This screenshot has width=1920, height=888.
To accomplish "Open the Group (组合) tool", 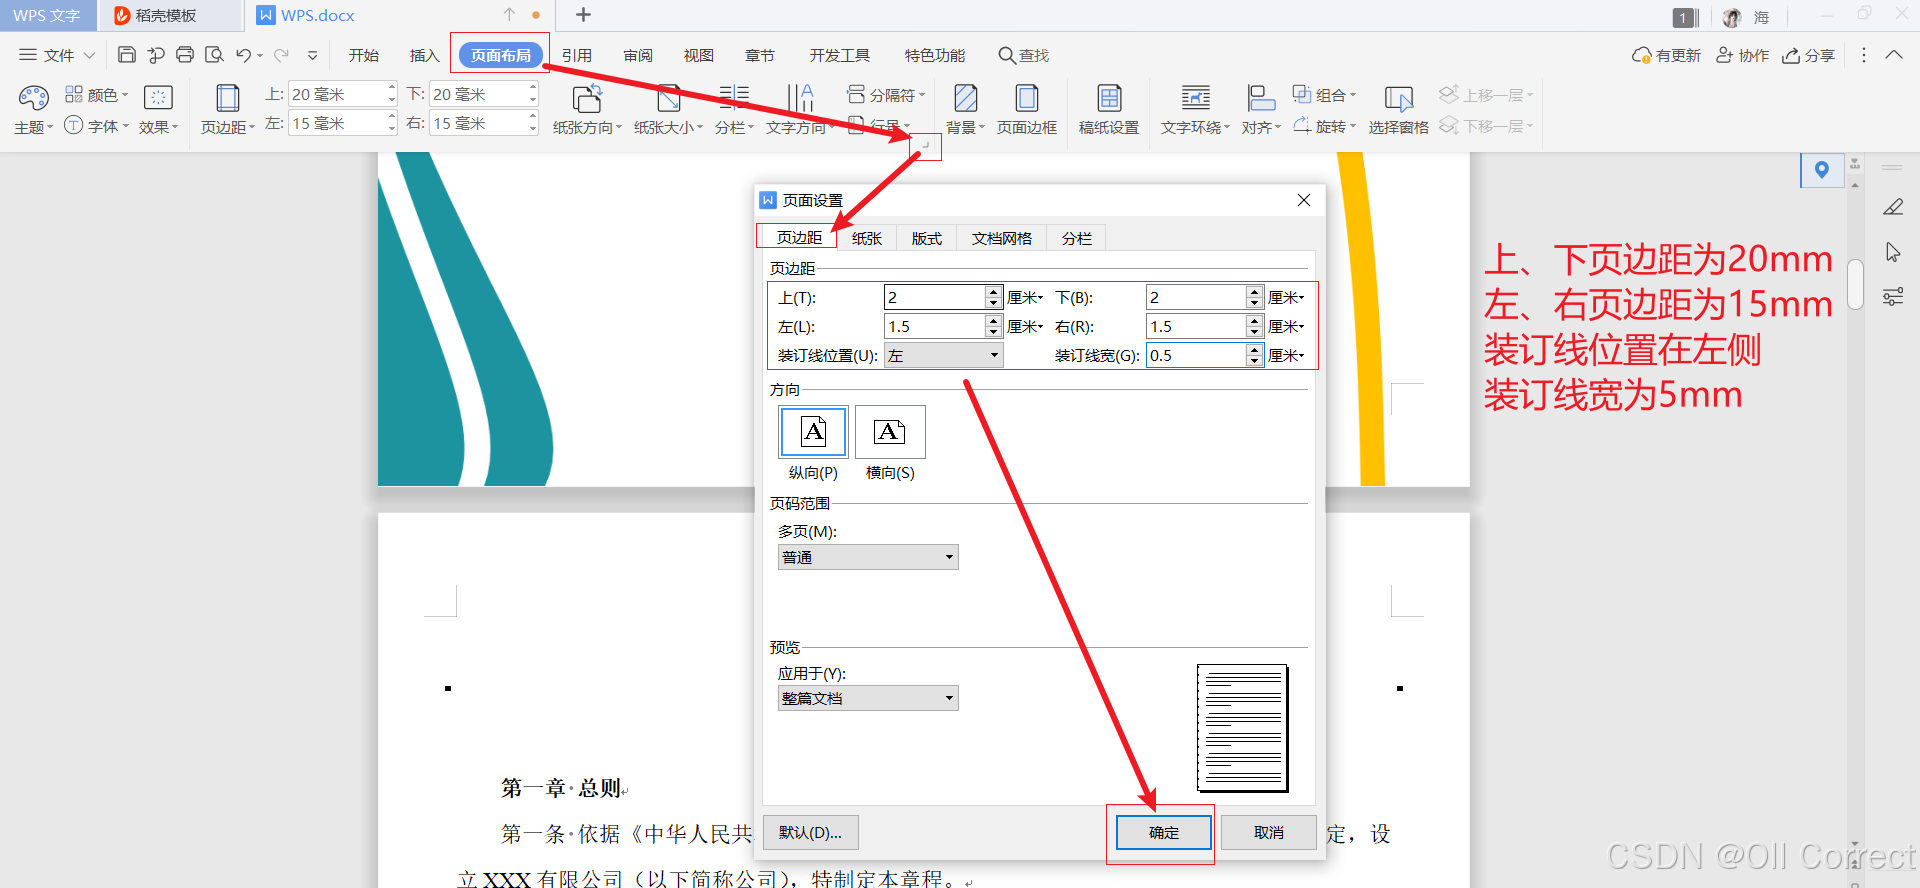I will (x=1324, y=95).
